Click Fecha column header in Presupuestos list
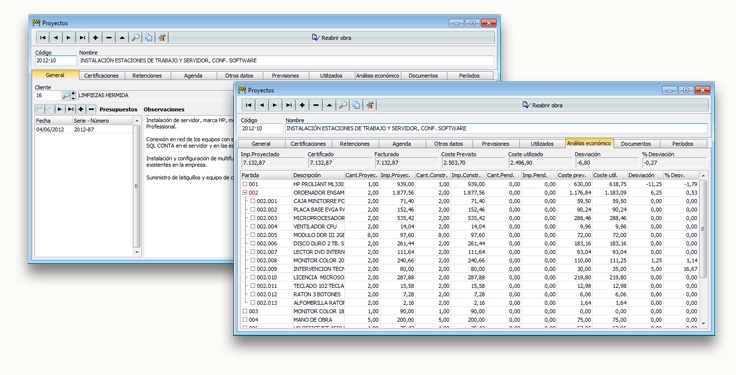This screenshot has width=736, height=375. coord(53,121)
